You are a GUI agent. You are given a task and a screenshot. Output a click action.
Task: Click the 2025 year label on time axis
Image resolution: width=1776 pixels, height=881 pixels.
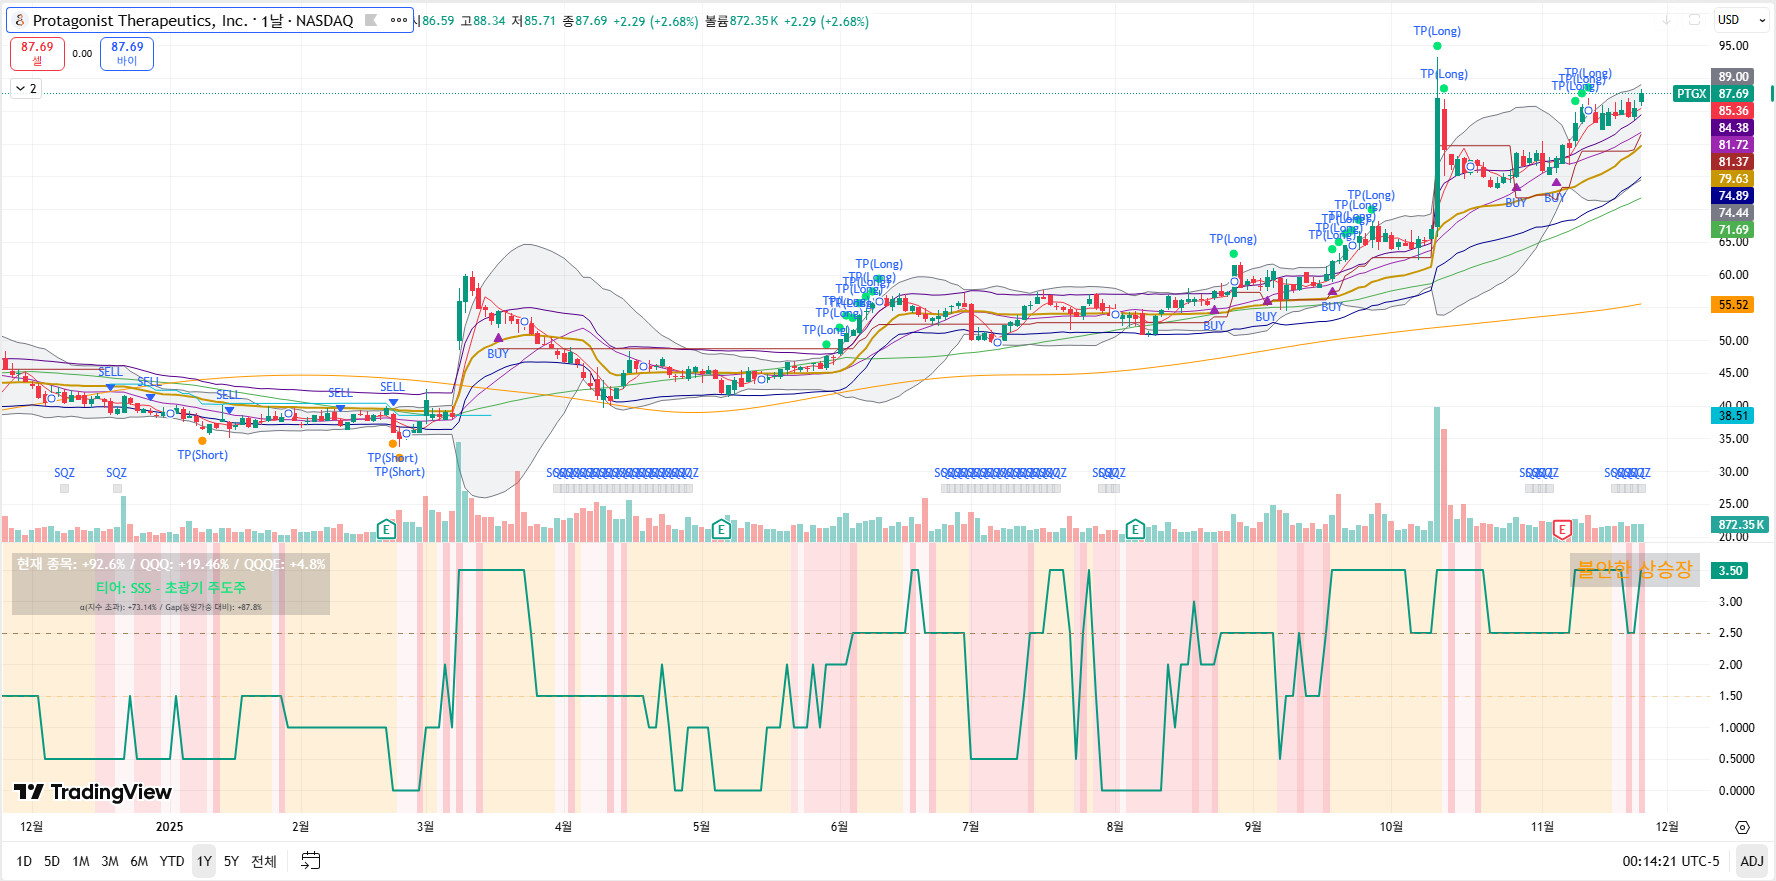tap(170, 827)
